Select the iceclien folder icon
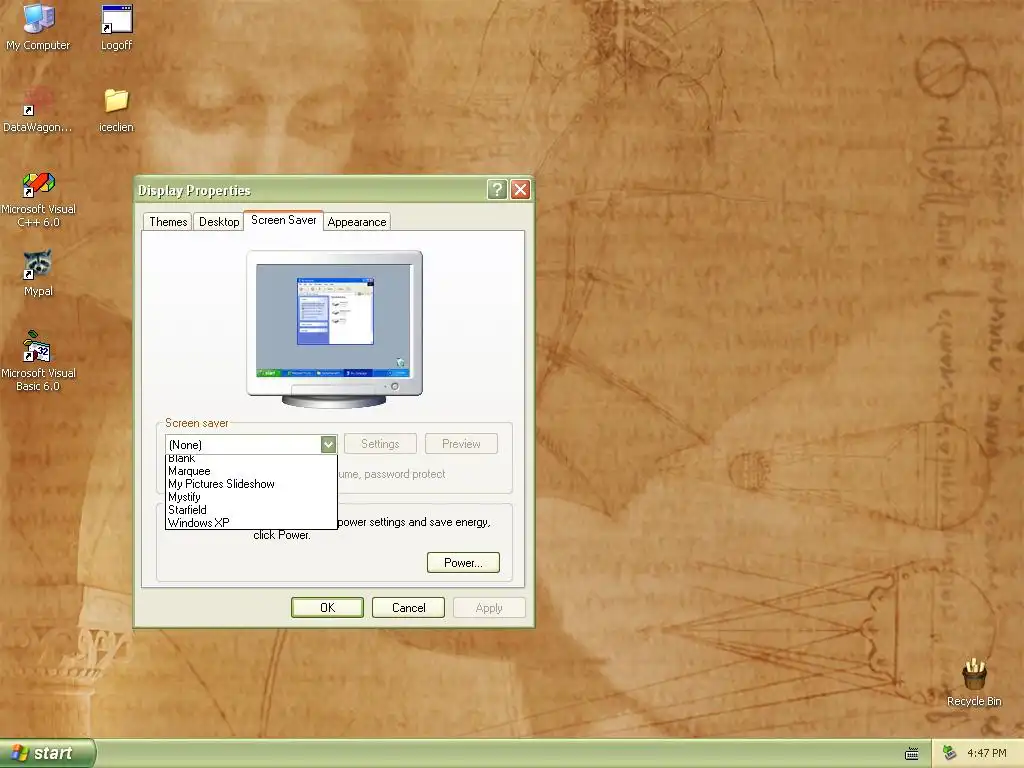The height and width of the screenshot is (768, 1024). pos(116,109)
